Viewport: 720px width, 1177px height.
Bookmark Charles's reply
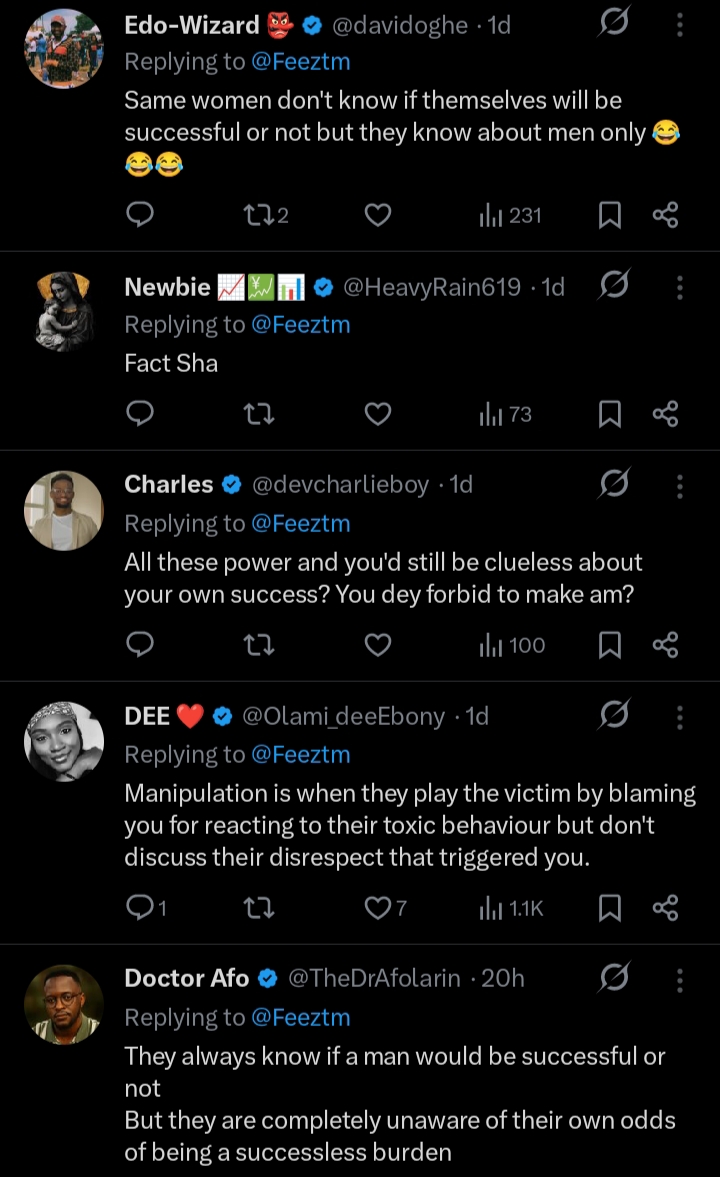[609, 646]
